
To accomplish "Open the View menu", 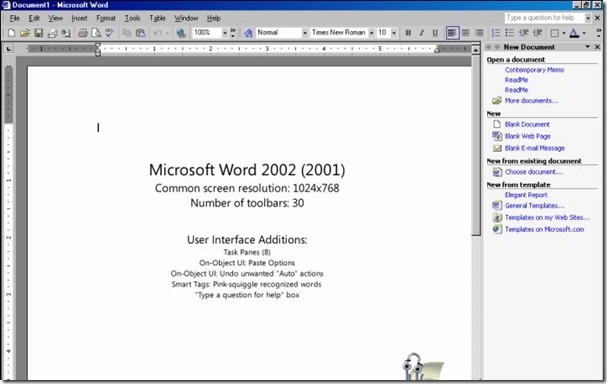I will tap(55, 18).
